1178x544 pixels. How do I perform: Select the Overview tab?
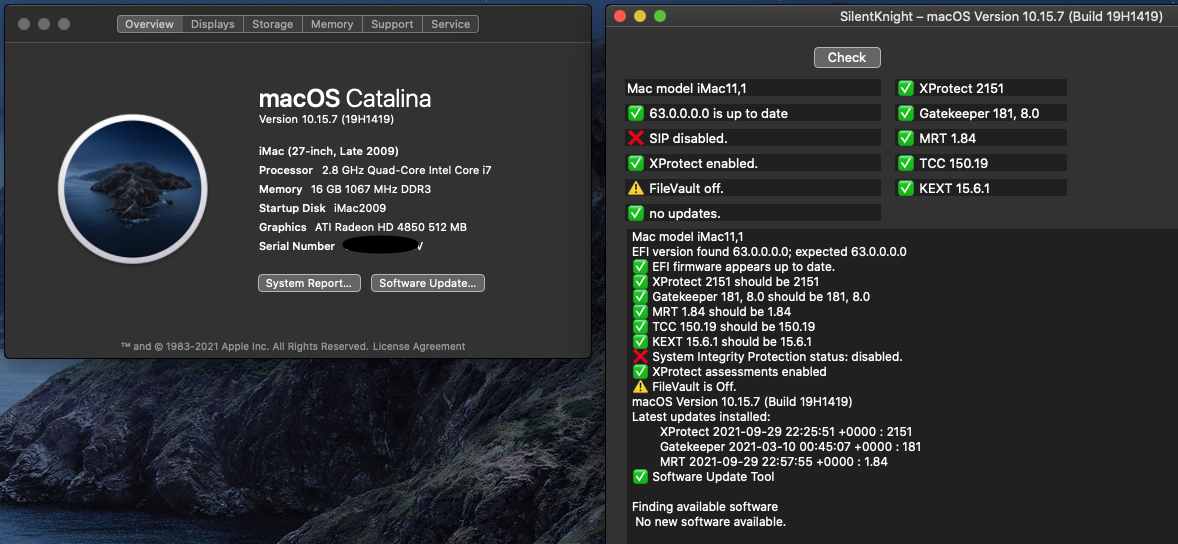(150, 24)
